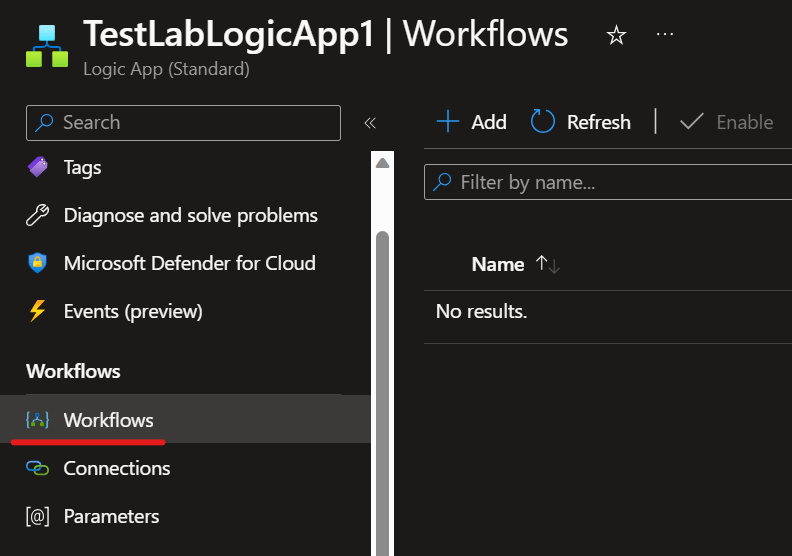Screen dimensions: 792x556
Task: Favorite the app with the star icon
Action: click(616, 36)
